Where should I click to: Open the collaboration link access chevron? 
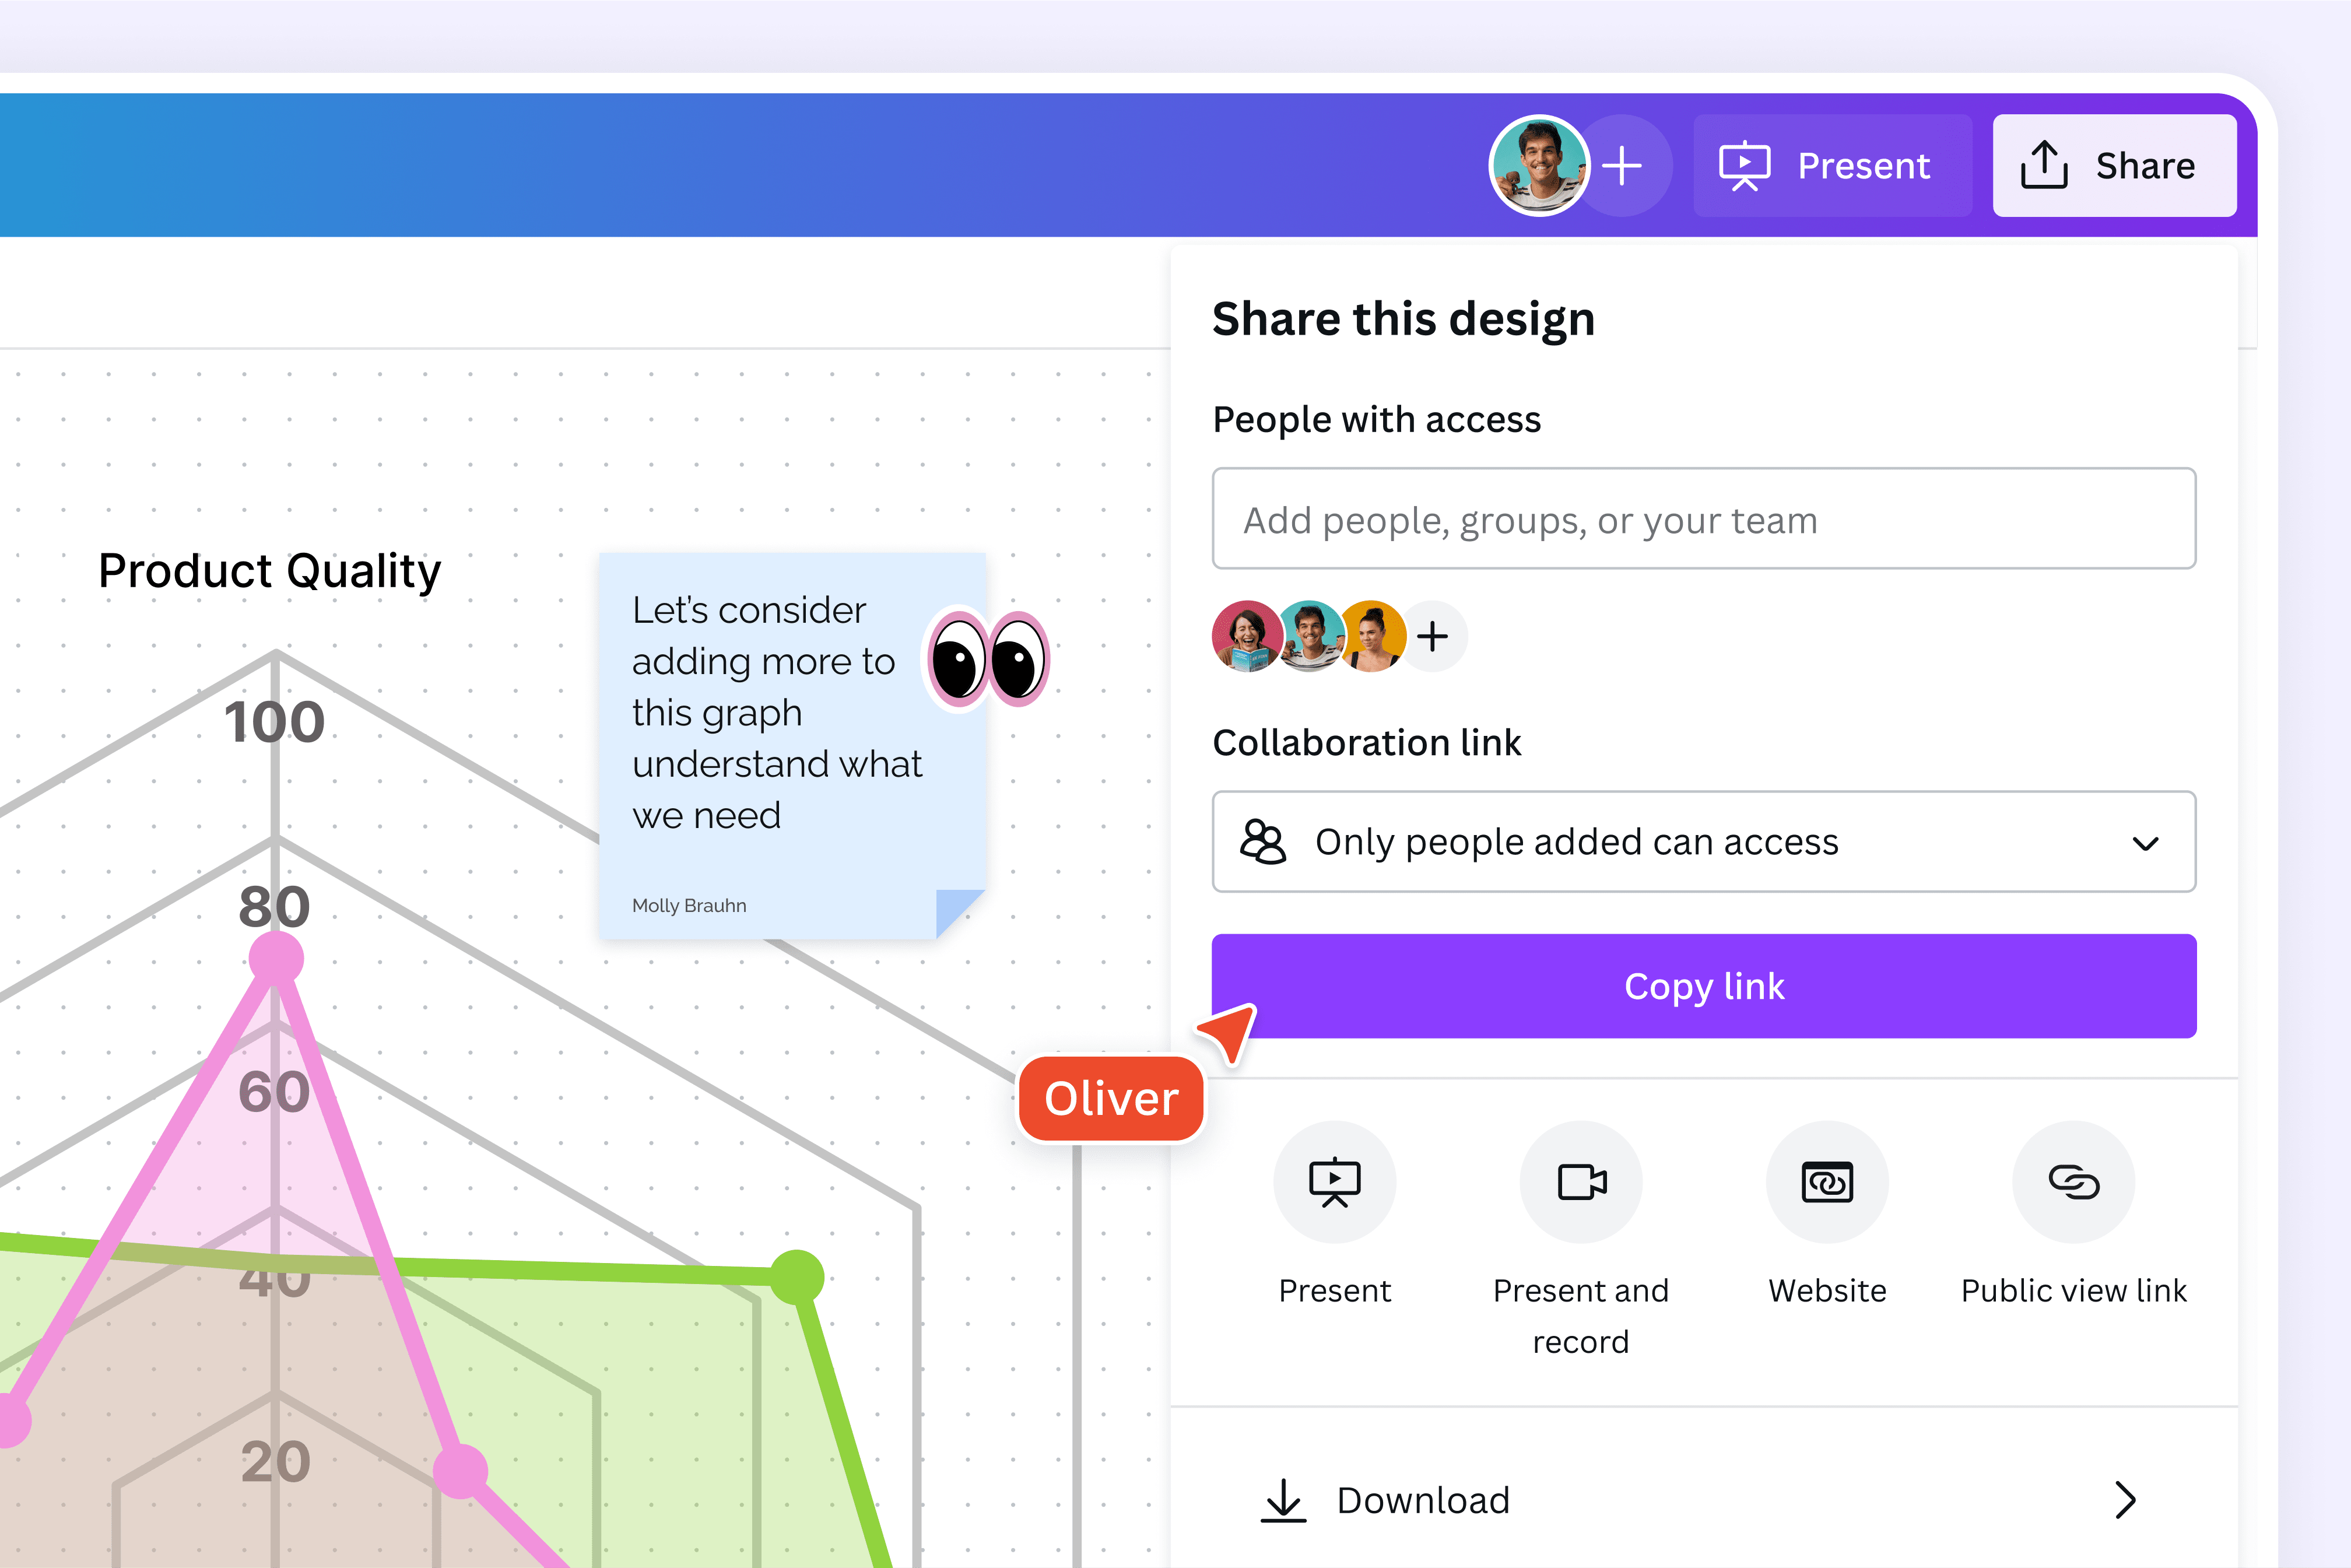tap(2145, 842)
